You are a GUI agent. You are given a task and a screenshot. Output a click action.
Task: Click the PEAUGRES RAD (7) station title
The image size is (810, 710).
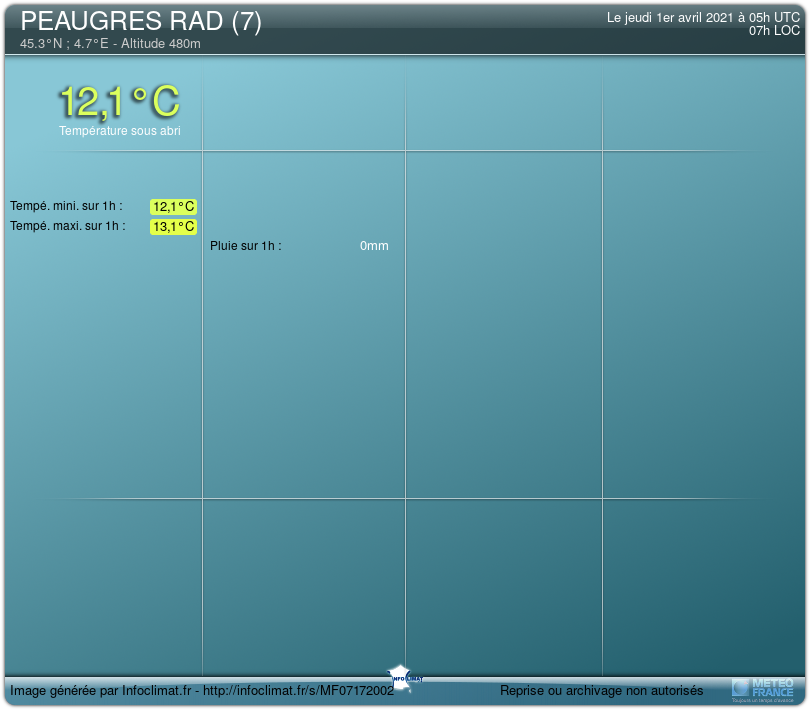click(140, 23)
